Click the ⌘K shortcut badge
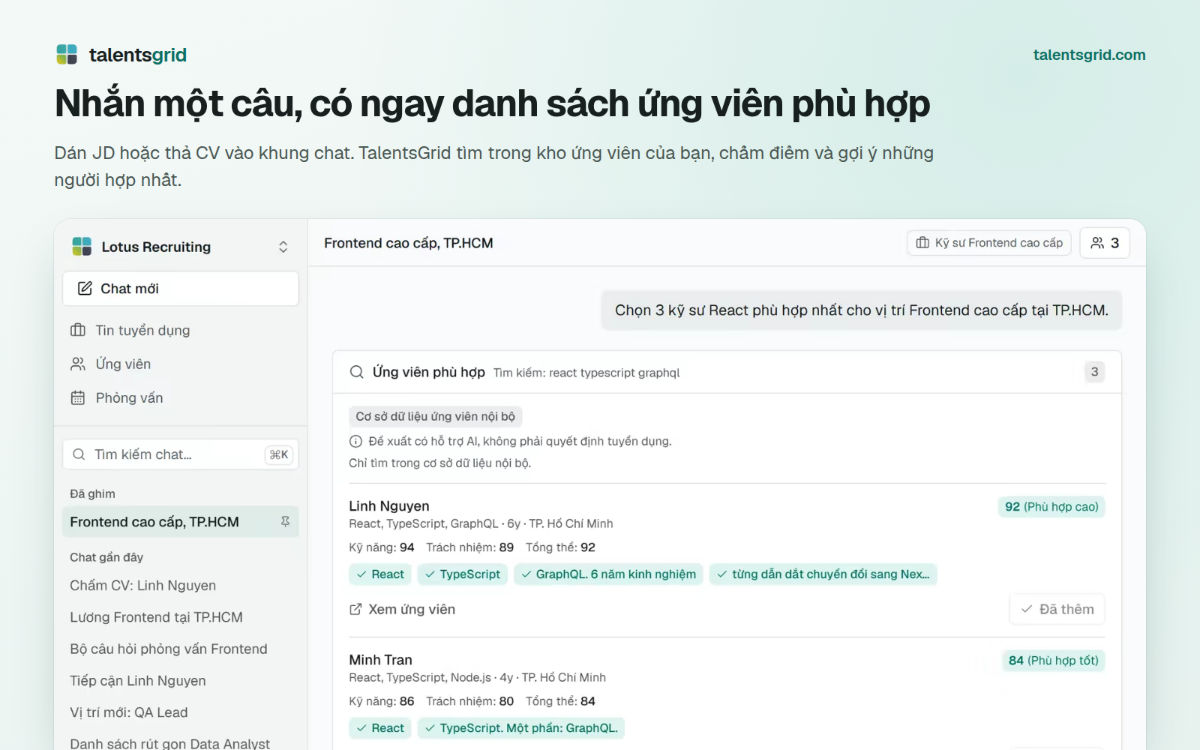 click(x=279, y=454)
